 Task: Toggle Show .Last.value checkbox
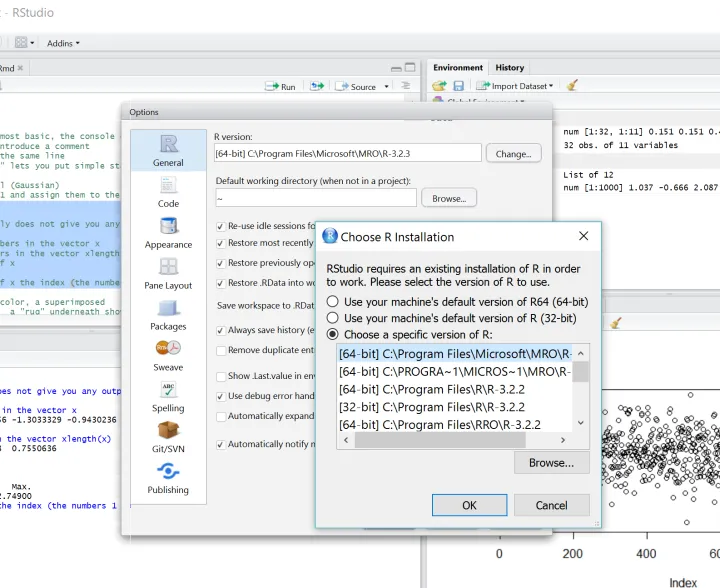221,376
